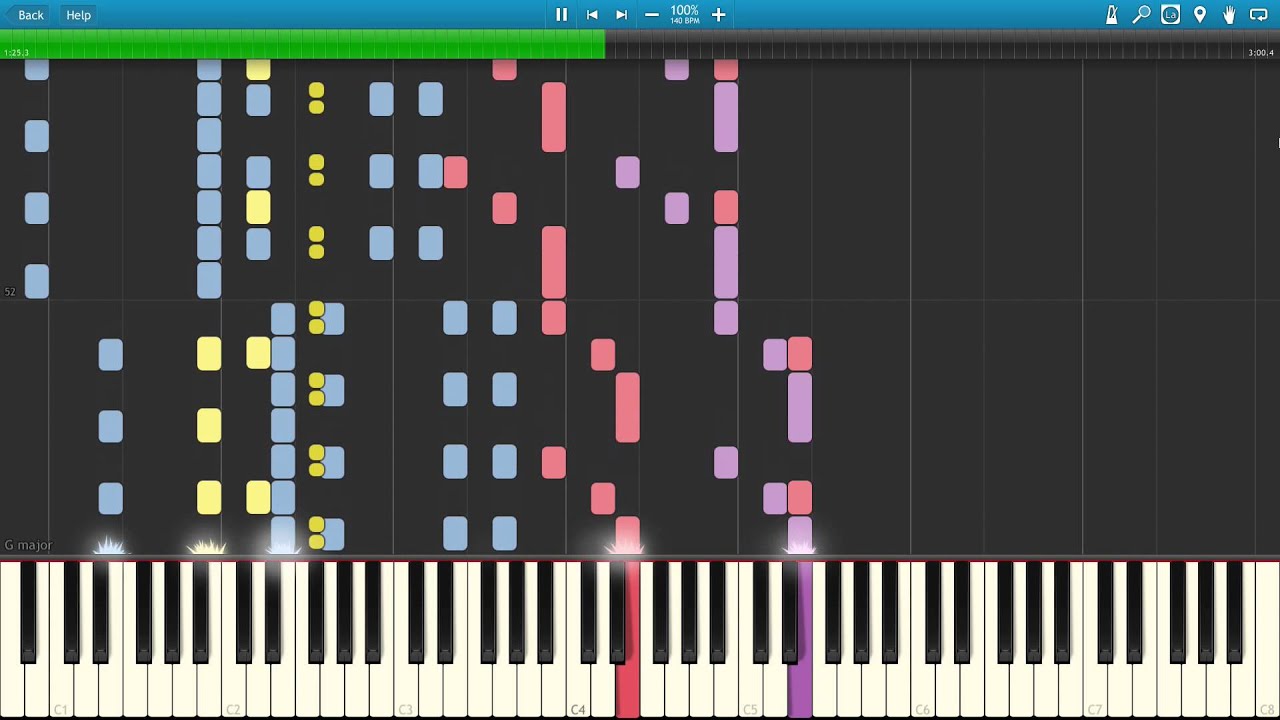1280x720 pixels.
Task: Toggle the 'La' note labels icon
Action: click(1171, 15)
